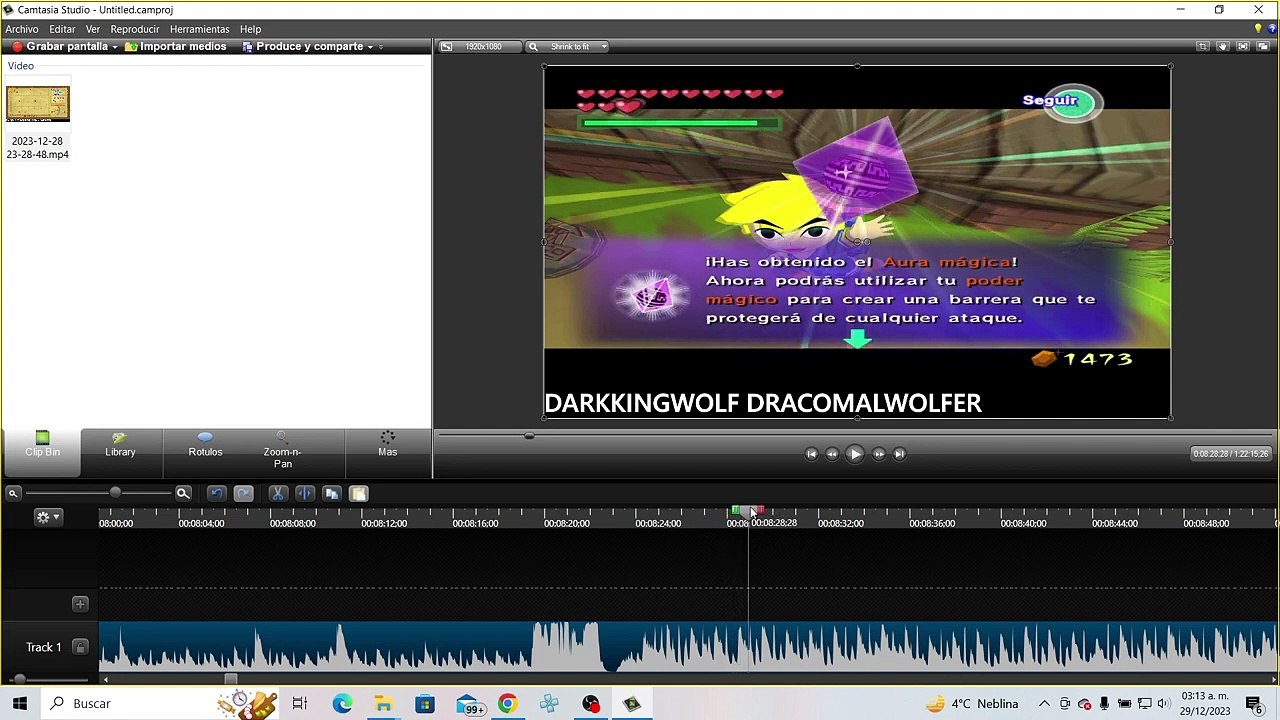
Task: Select the pan hand tool icon
Action: [x=1223, y=46]
